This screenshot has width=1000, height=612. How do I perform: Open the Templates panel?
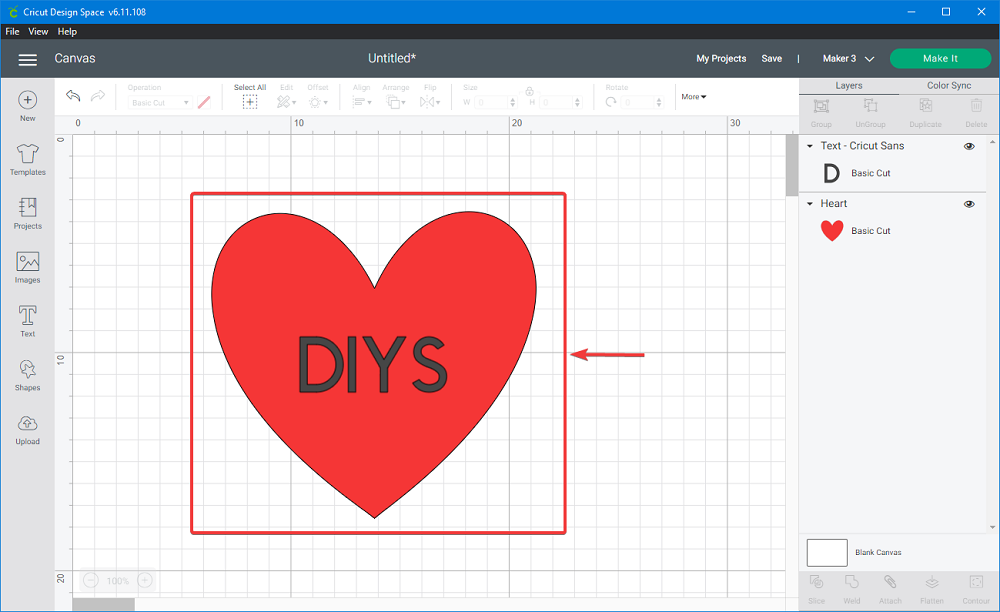[x=27, y=158]
